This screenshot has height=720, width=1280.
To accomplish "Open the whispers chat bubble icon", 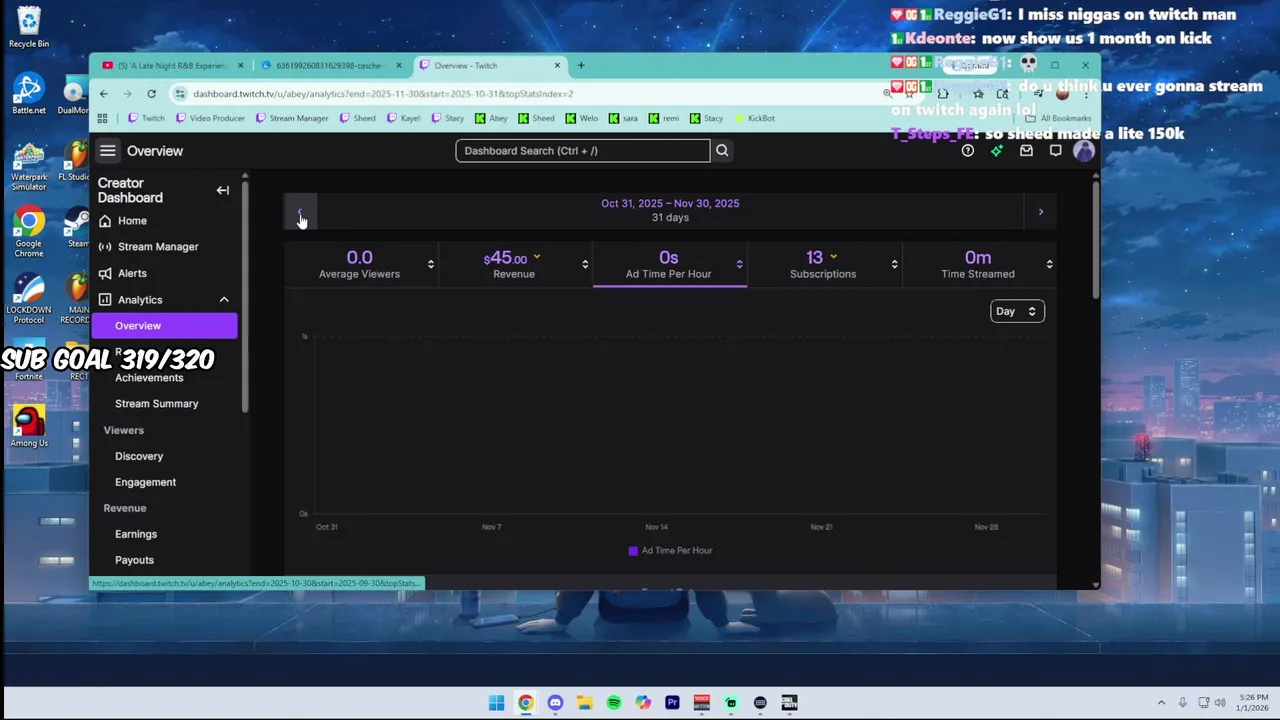I will pyautogui.click(x=1055, y=151).
